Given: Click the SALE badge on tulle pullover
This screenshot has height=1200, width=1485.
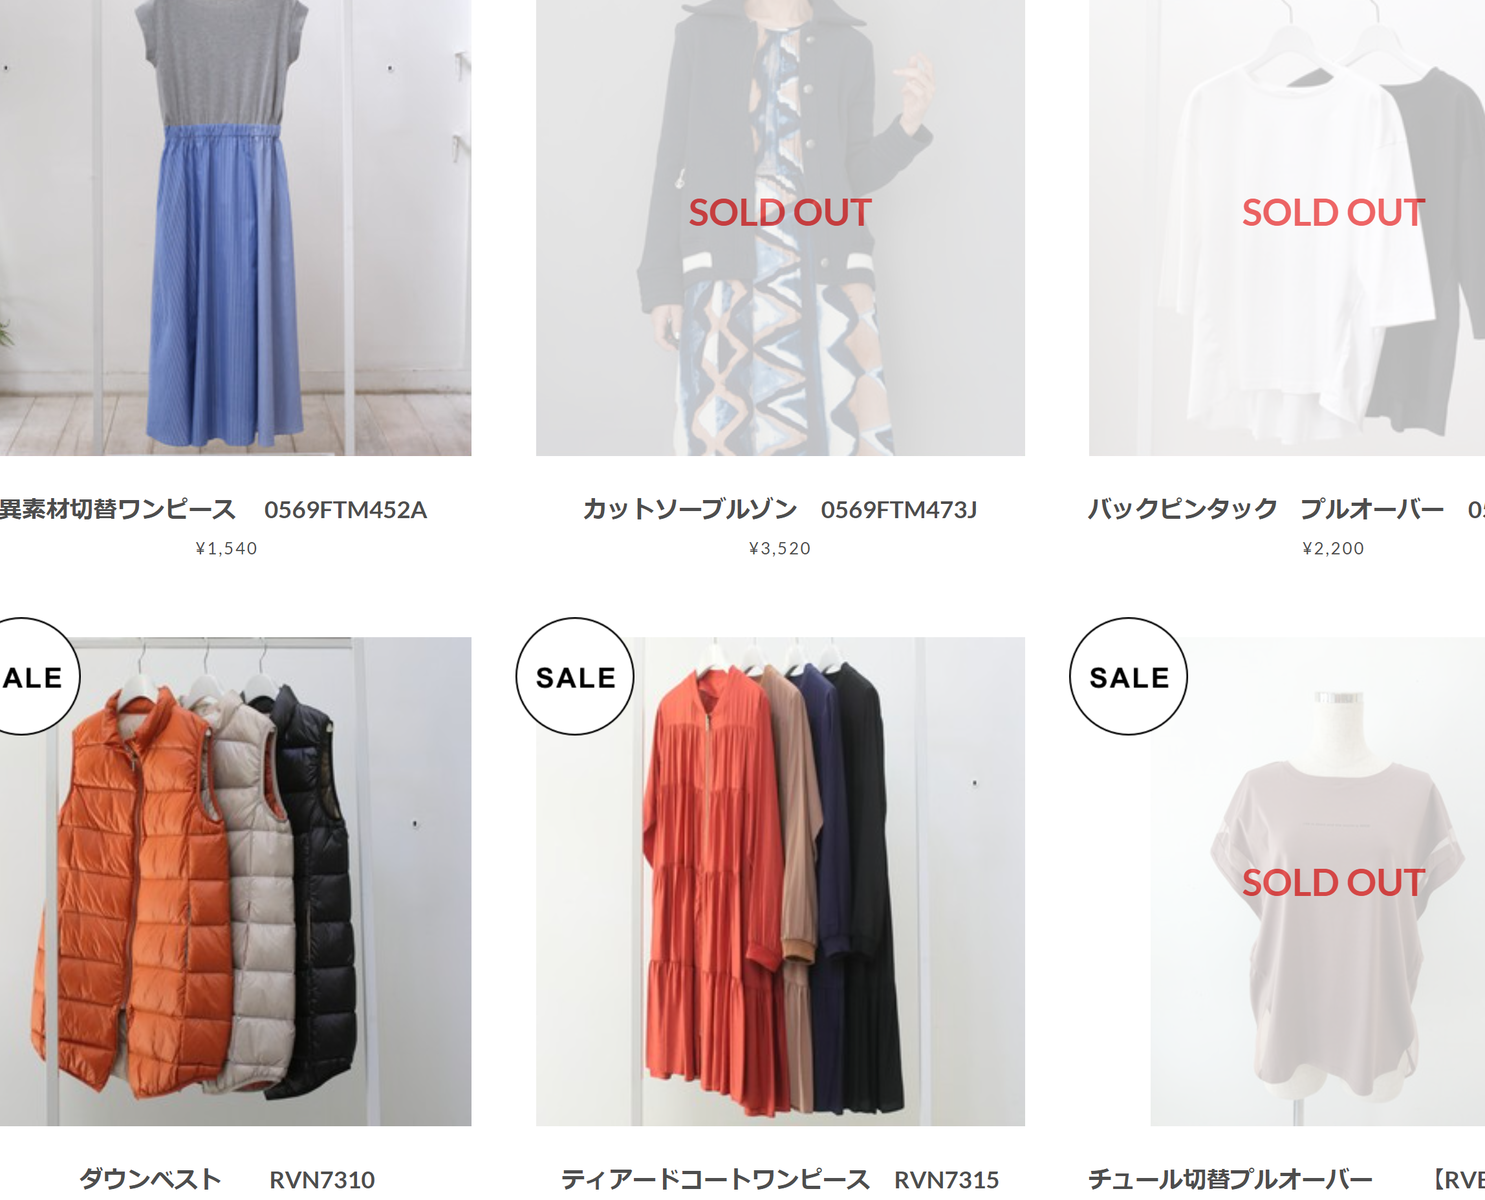Looking at the screenshot, I should click(x=1128, y=677).
